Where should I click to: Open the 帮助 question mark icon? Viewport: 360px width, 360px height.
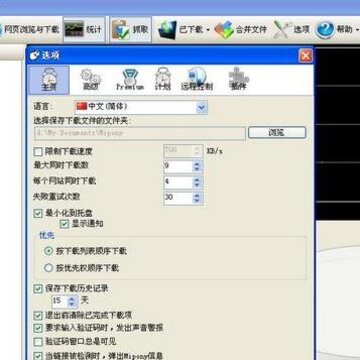pyautogui.click(x=325, y=30)
